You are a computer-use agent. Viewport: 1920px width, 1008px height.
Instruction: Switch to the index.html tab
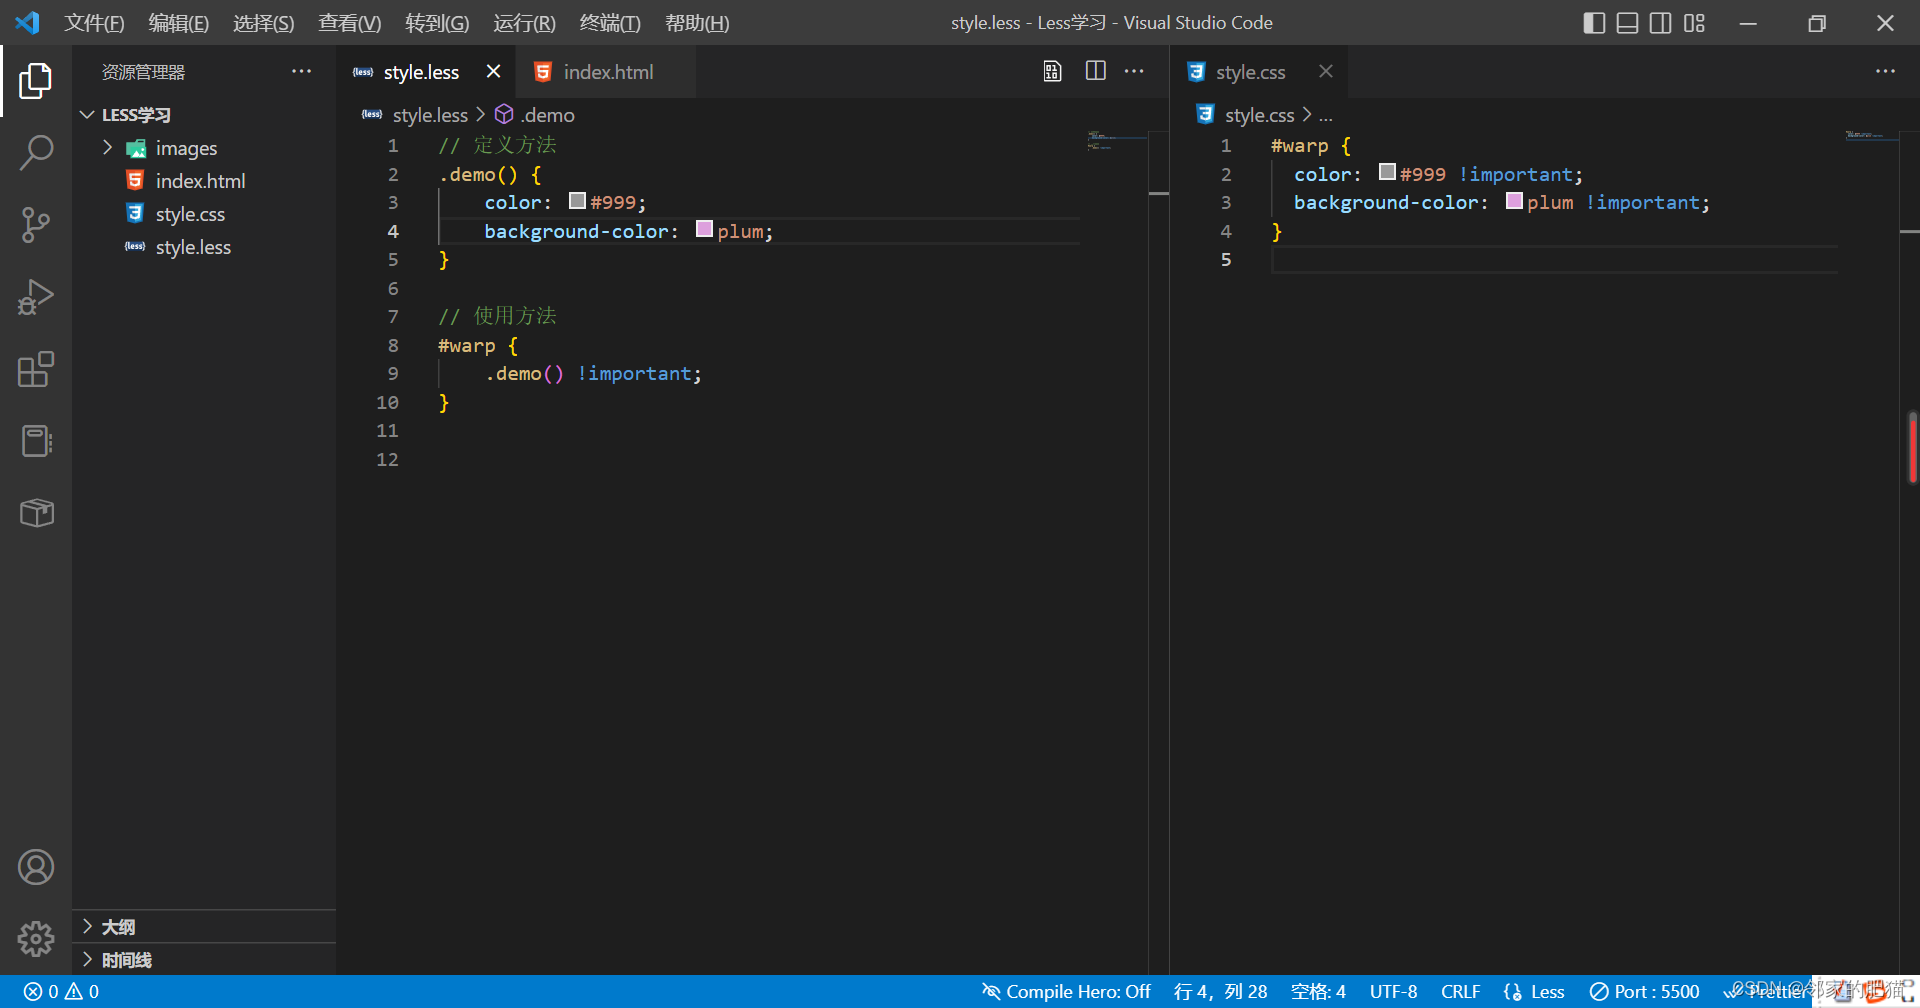coord(607,72)
